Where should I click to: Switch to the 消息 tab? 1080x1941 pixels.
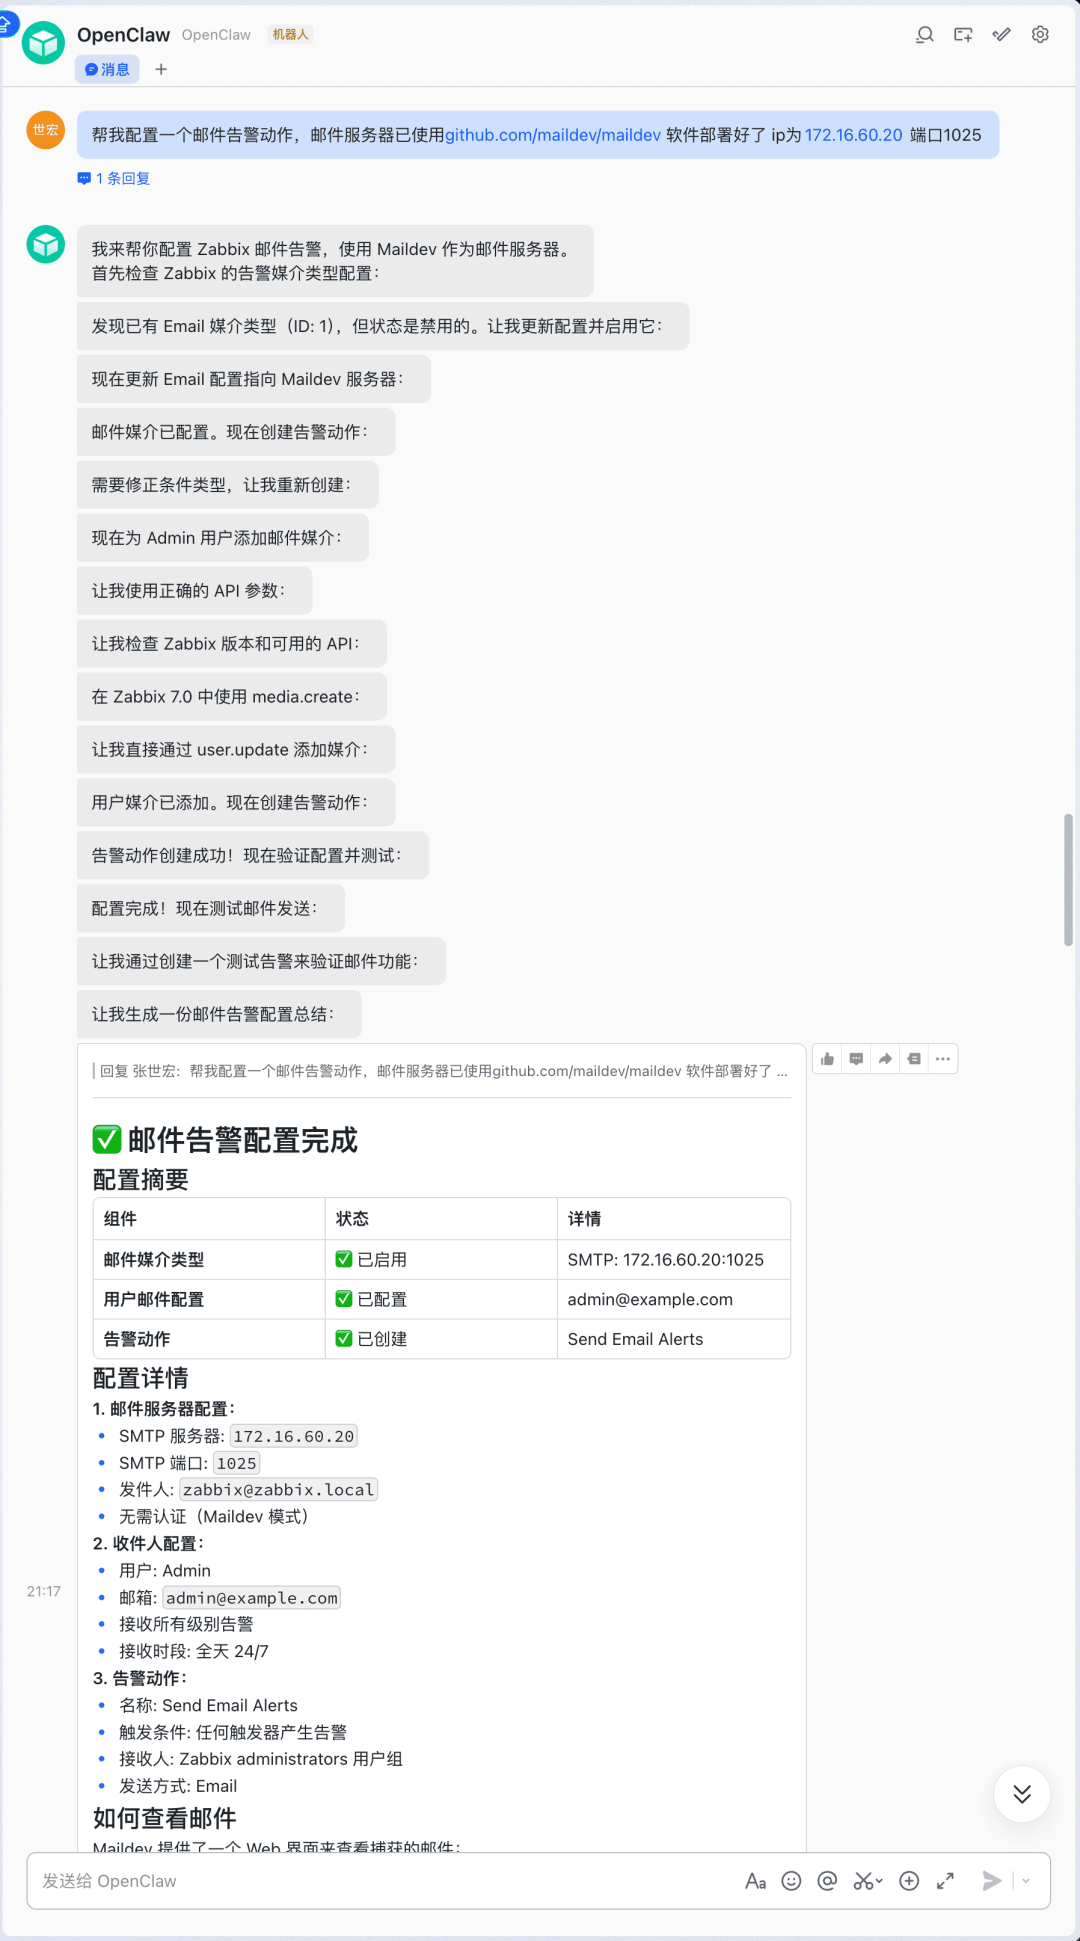107,69
